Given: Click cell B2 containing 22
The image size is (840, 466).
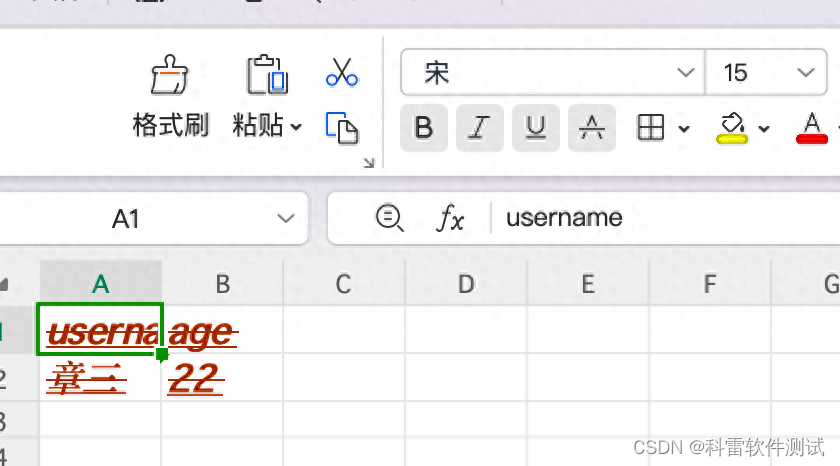Looking at the screenshot, I should coord(222,378).
